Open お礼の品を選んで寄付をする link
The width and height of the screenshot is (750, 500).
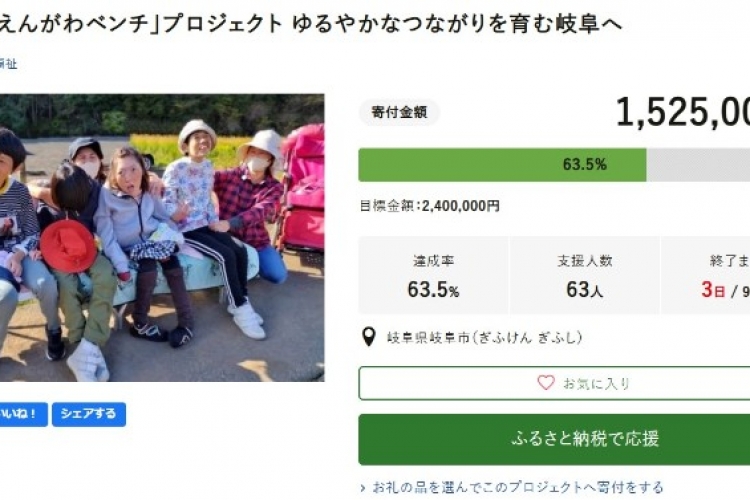[517, 488]
